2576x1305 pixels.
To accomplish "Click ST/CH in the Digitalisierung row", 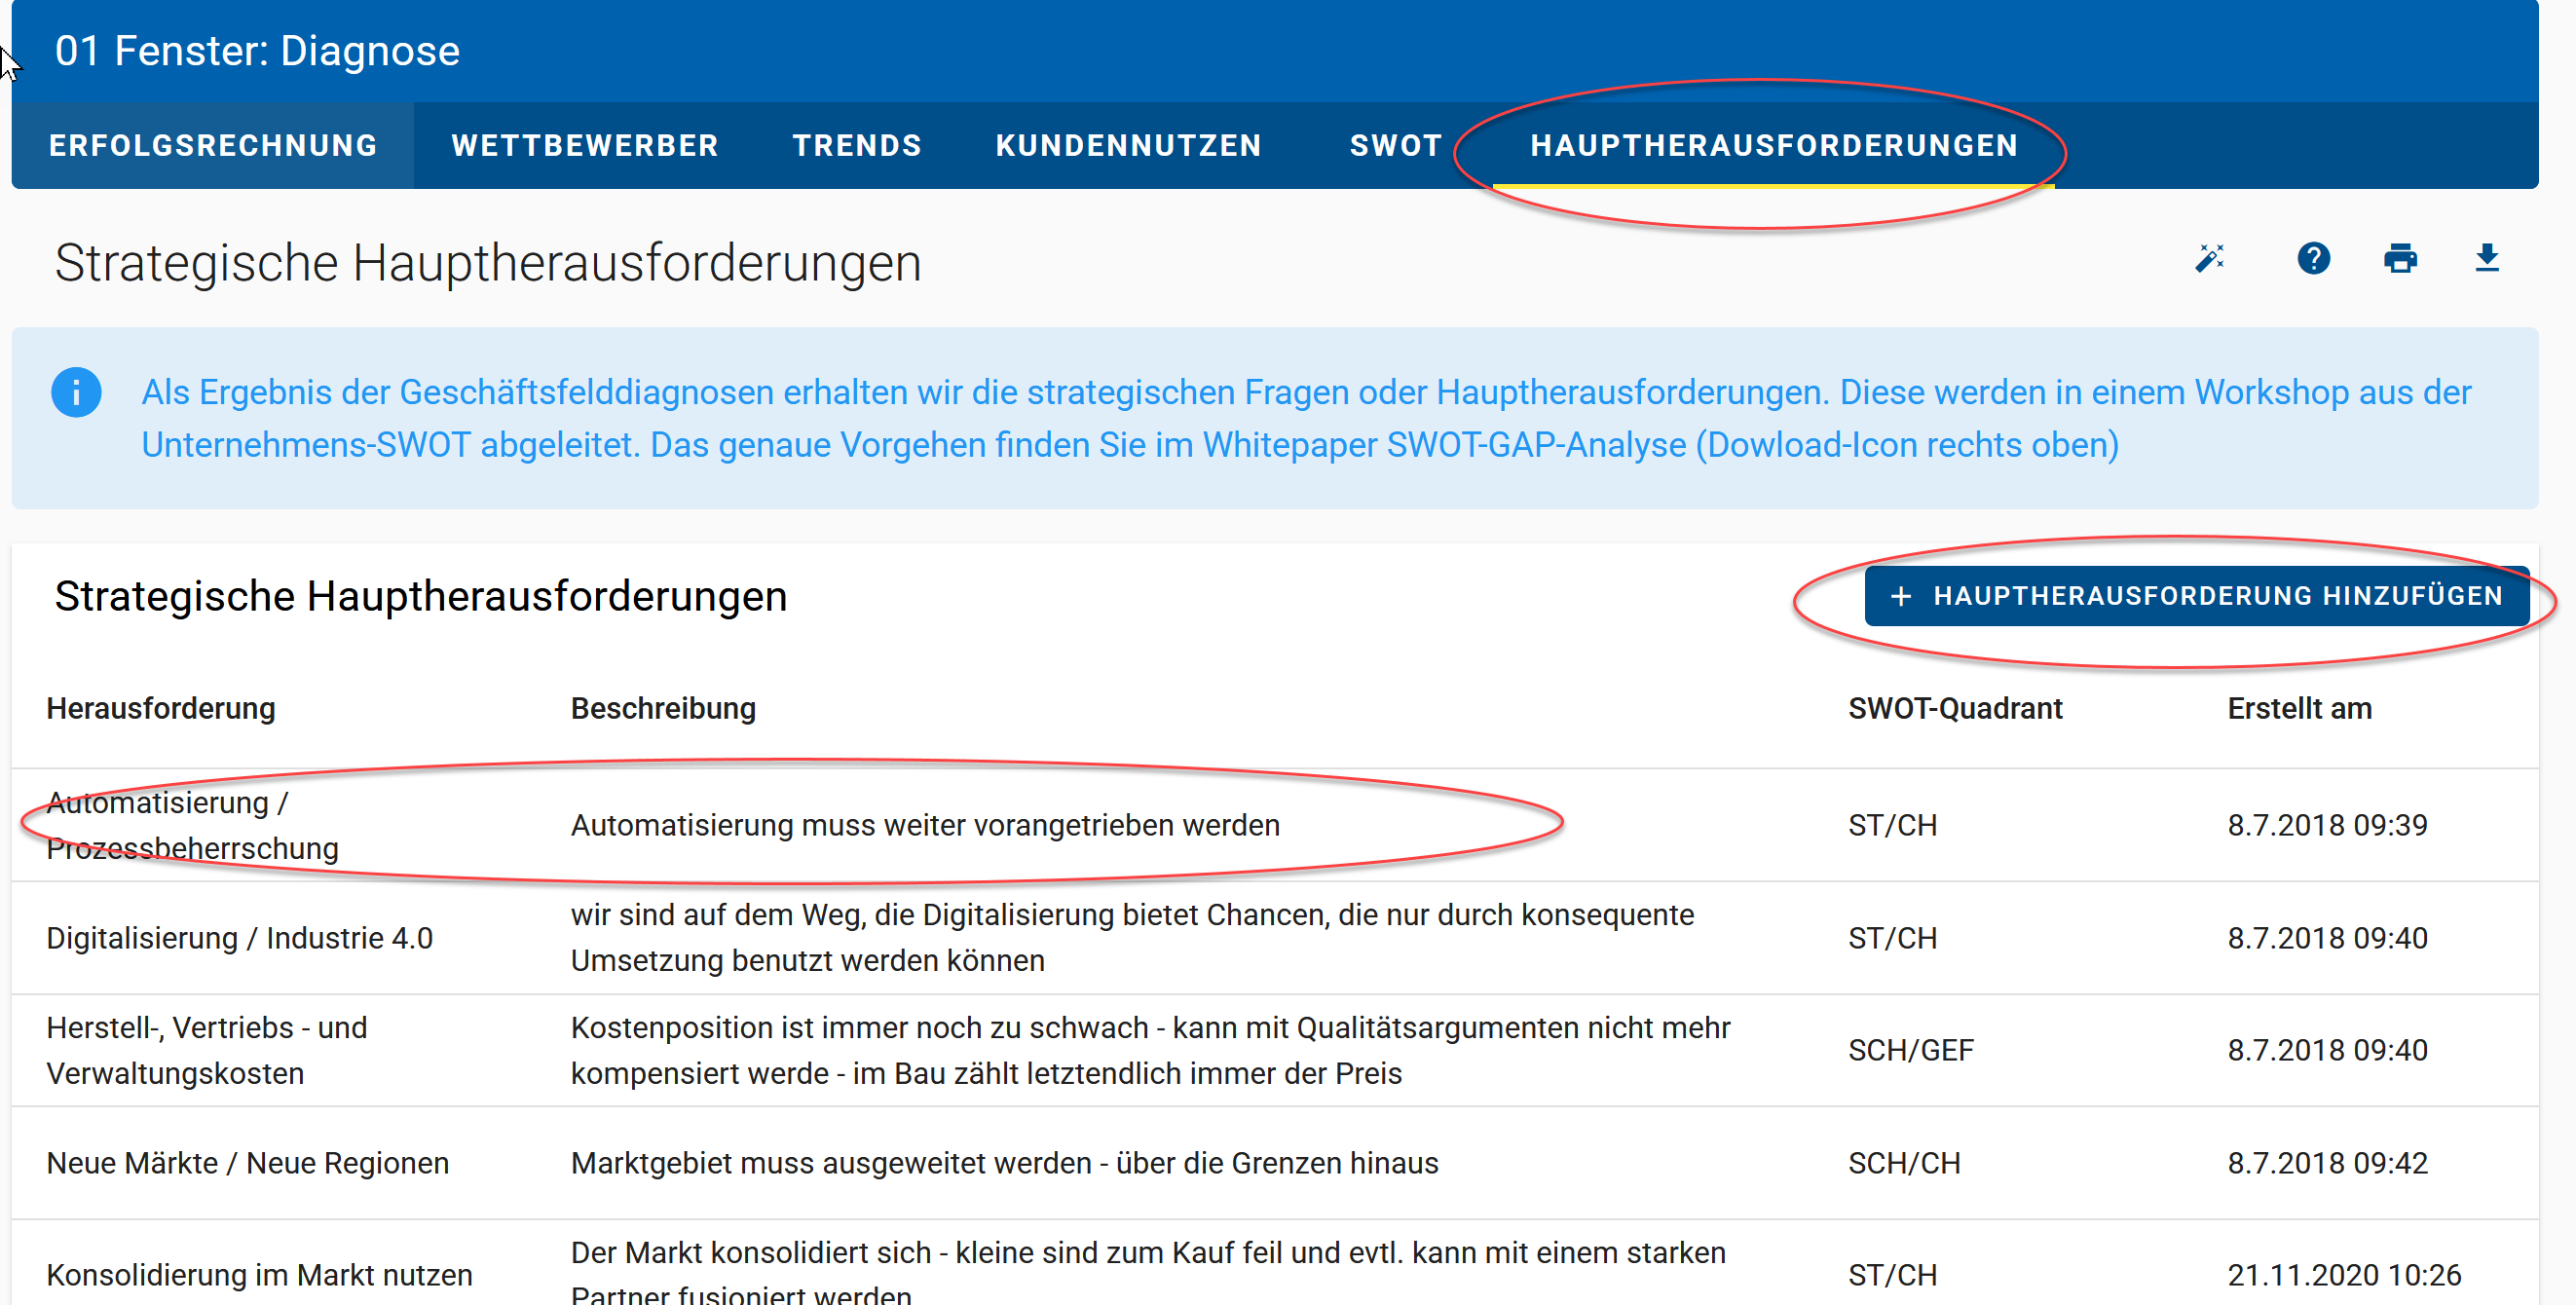I will tap(1892, 938).
